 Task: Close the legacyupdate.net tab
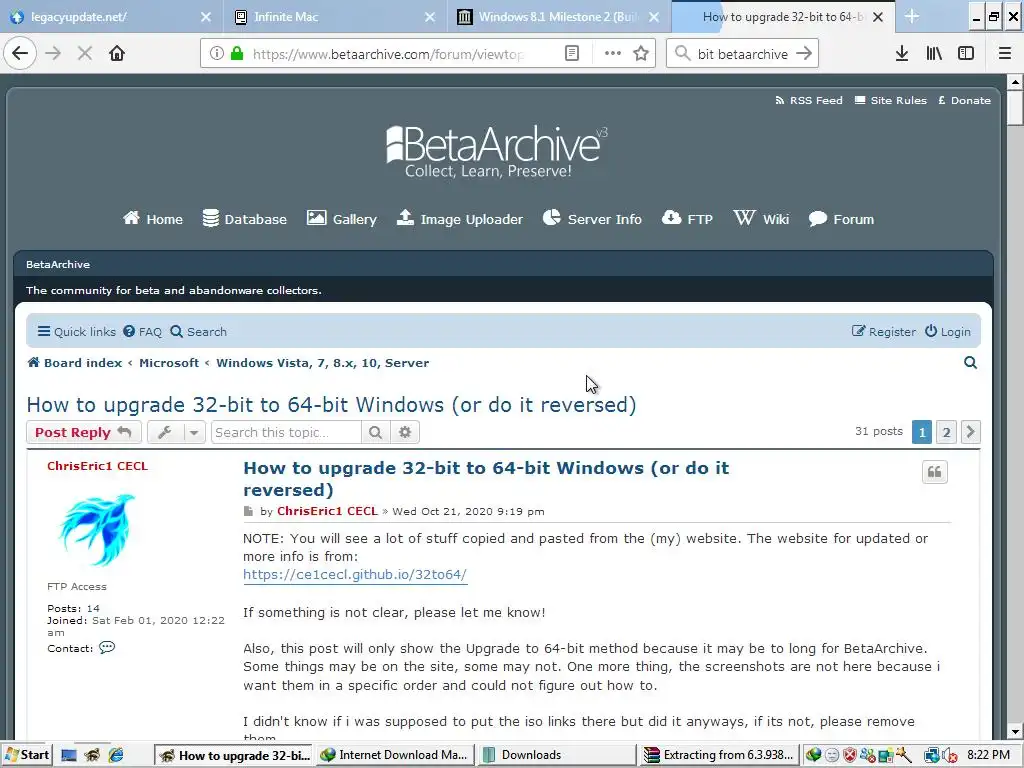pyautogui.click(x=206, y=17)
